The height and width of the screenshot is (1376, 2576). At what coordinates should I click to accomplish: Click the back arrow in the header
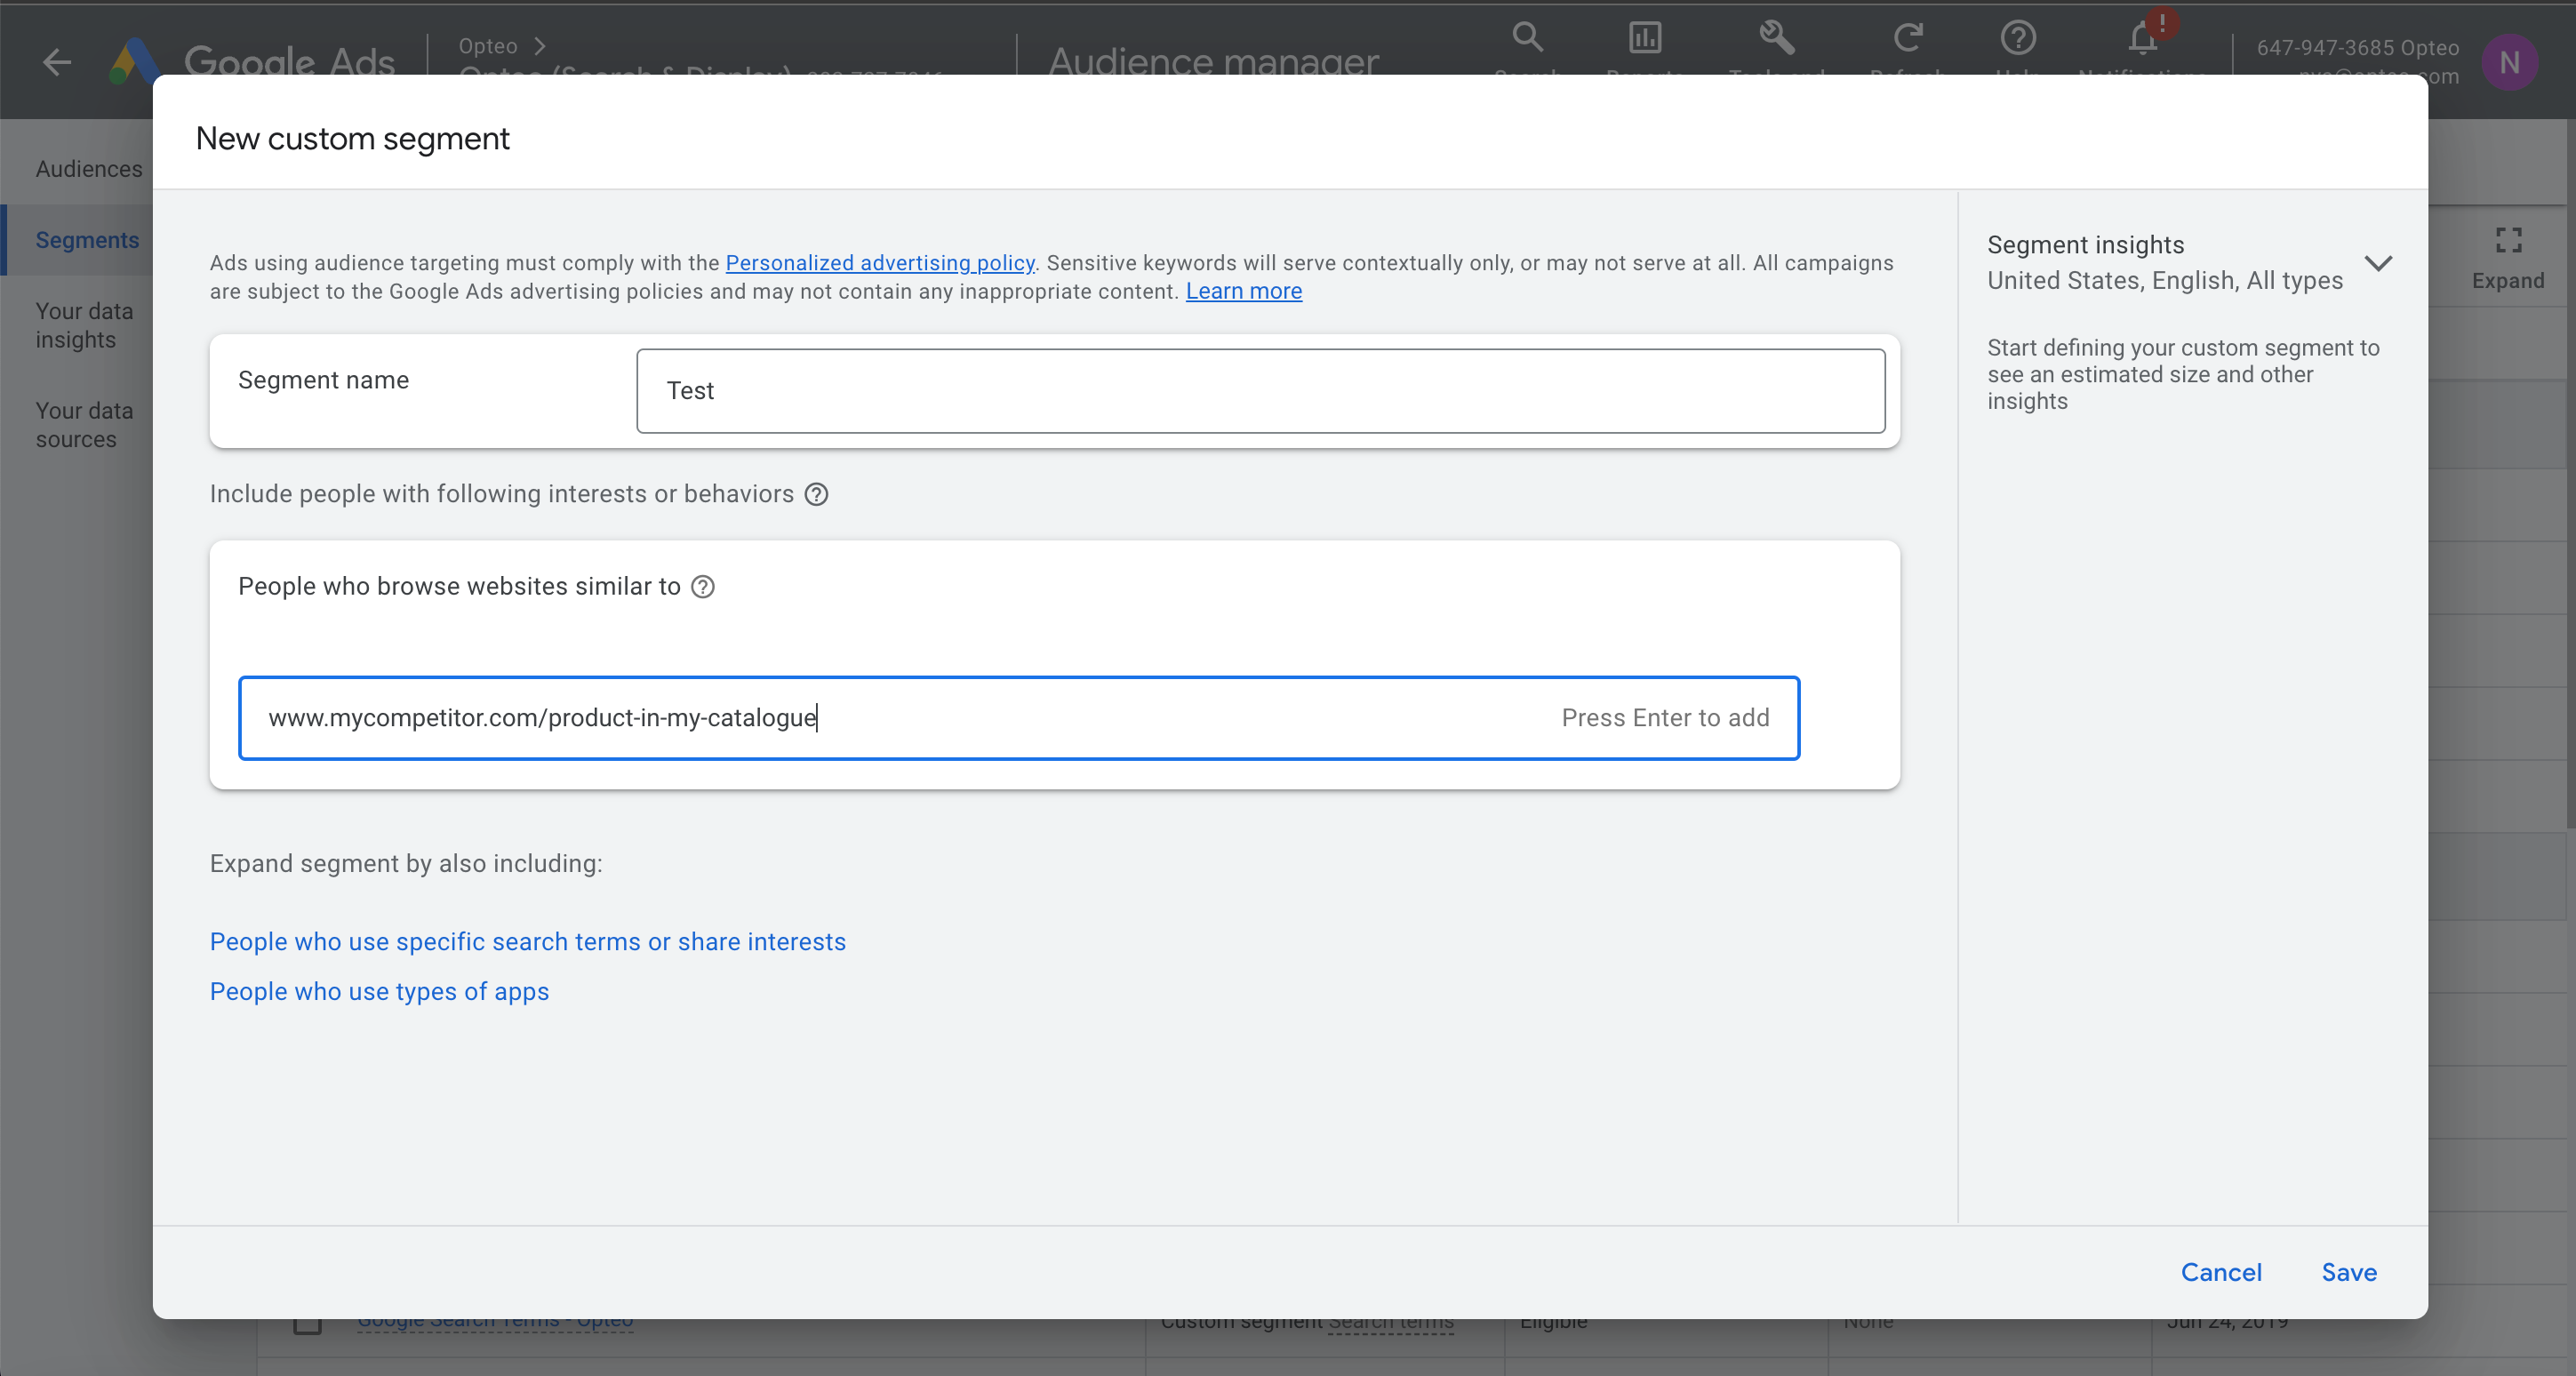coord(57,62)
